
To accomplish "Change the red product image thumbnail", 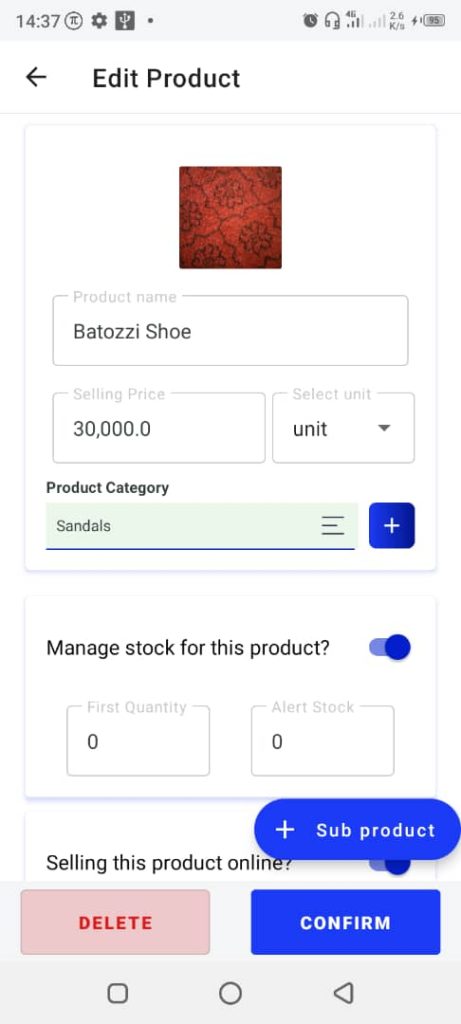I will (230, 217).
